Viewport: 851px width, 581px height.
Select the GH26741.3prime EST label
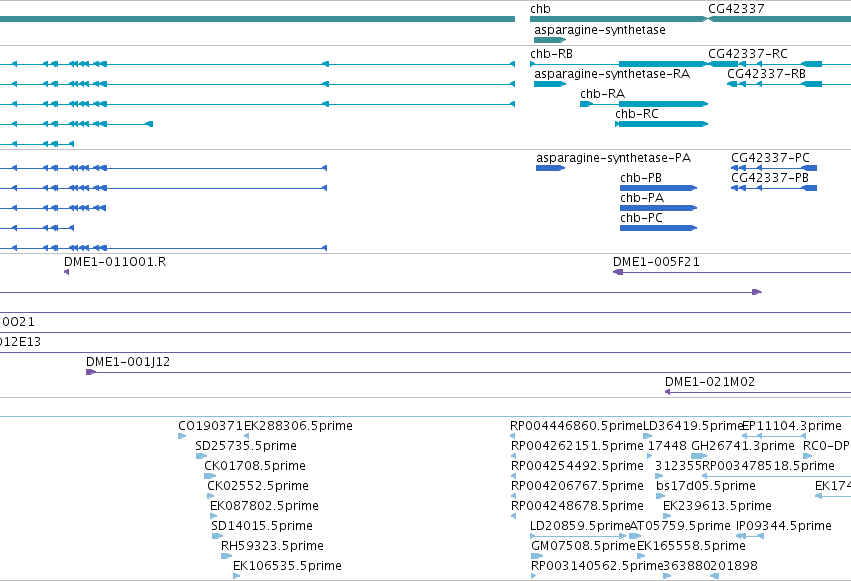[x=743, y=446]
